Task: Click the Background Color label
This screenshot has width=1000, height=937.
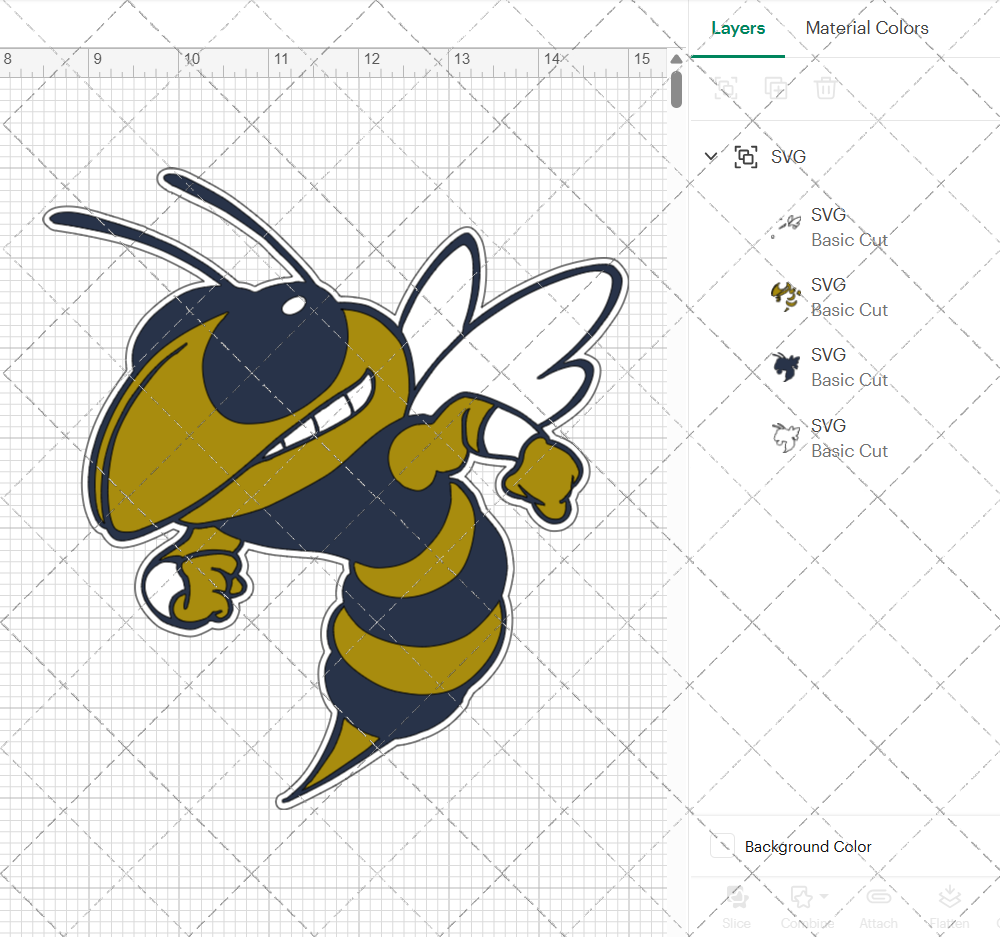Action: pyautogui.click(x=808, y=846)
